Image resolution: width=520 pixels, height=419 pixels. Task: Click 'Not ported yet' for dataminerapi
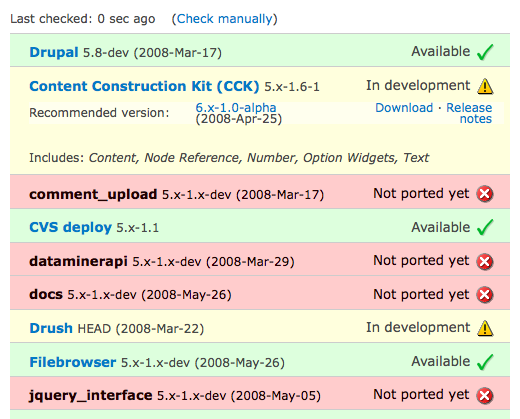[x=421, y=261]
